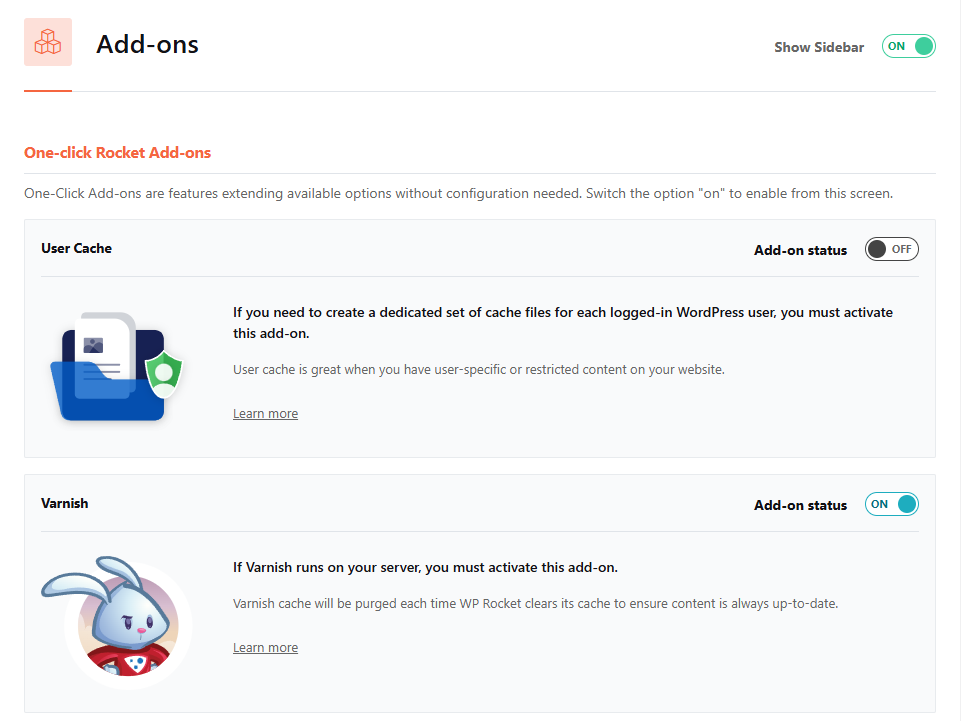The width and height of the screenshot is (961, 721).
Task: Open Learn more link for User Cache
Action: click(x=265, y=414)
